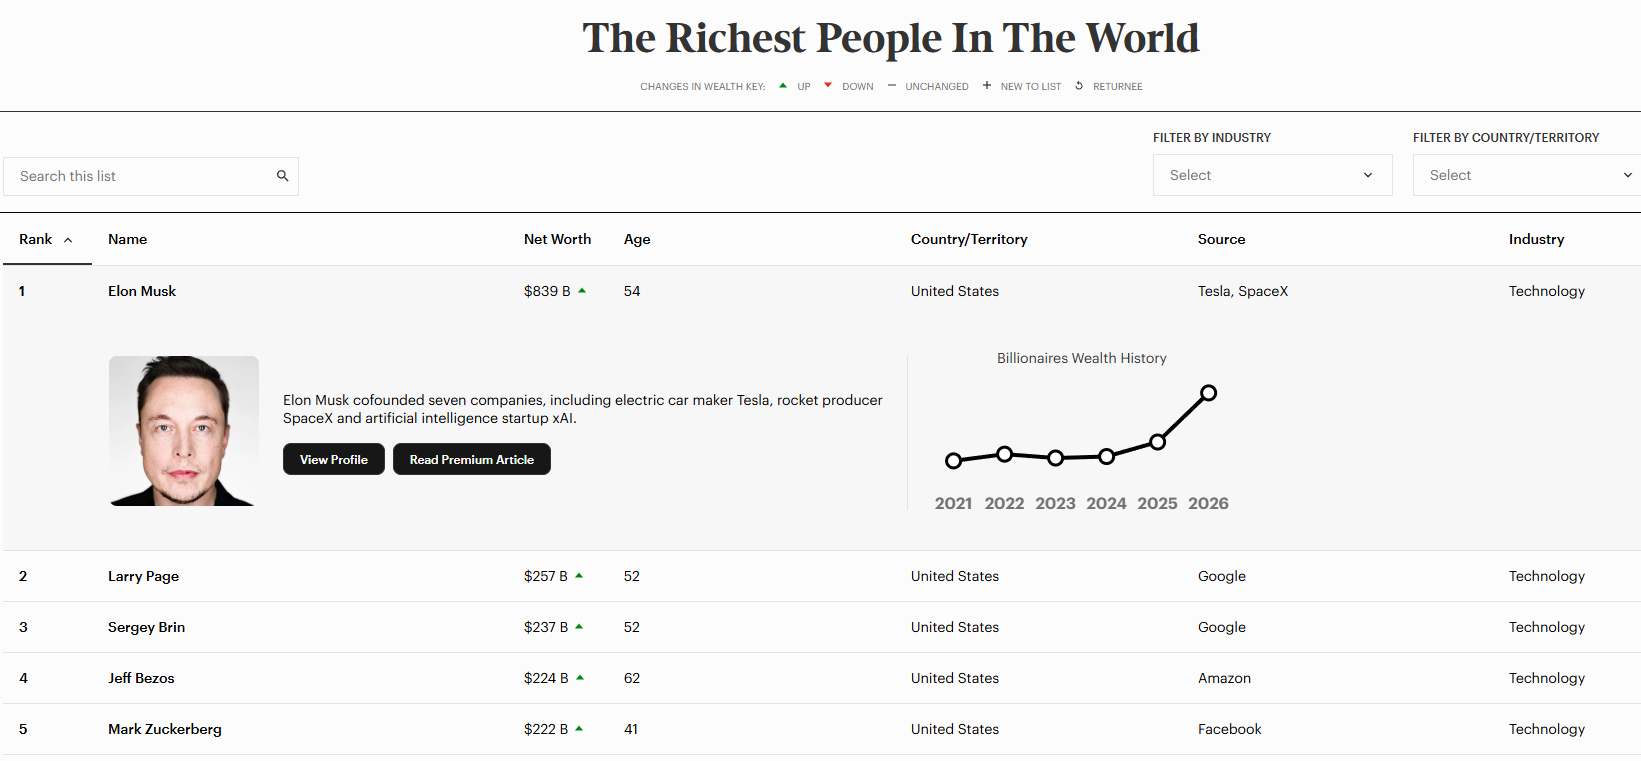Viewport: 1641px width, 761px height.
Task: Click the 2026 point on wealth history chart
Action: pyautogui.click(x=1208, y=393)
